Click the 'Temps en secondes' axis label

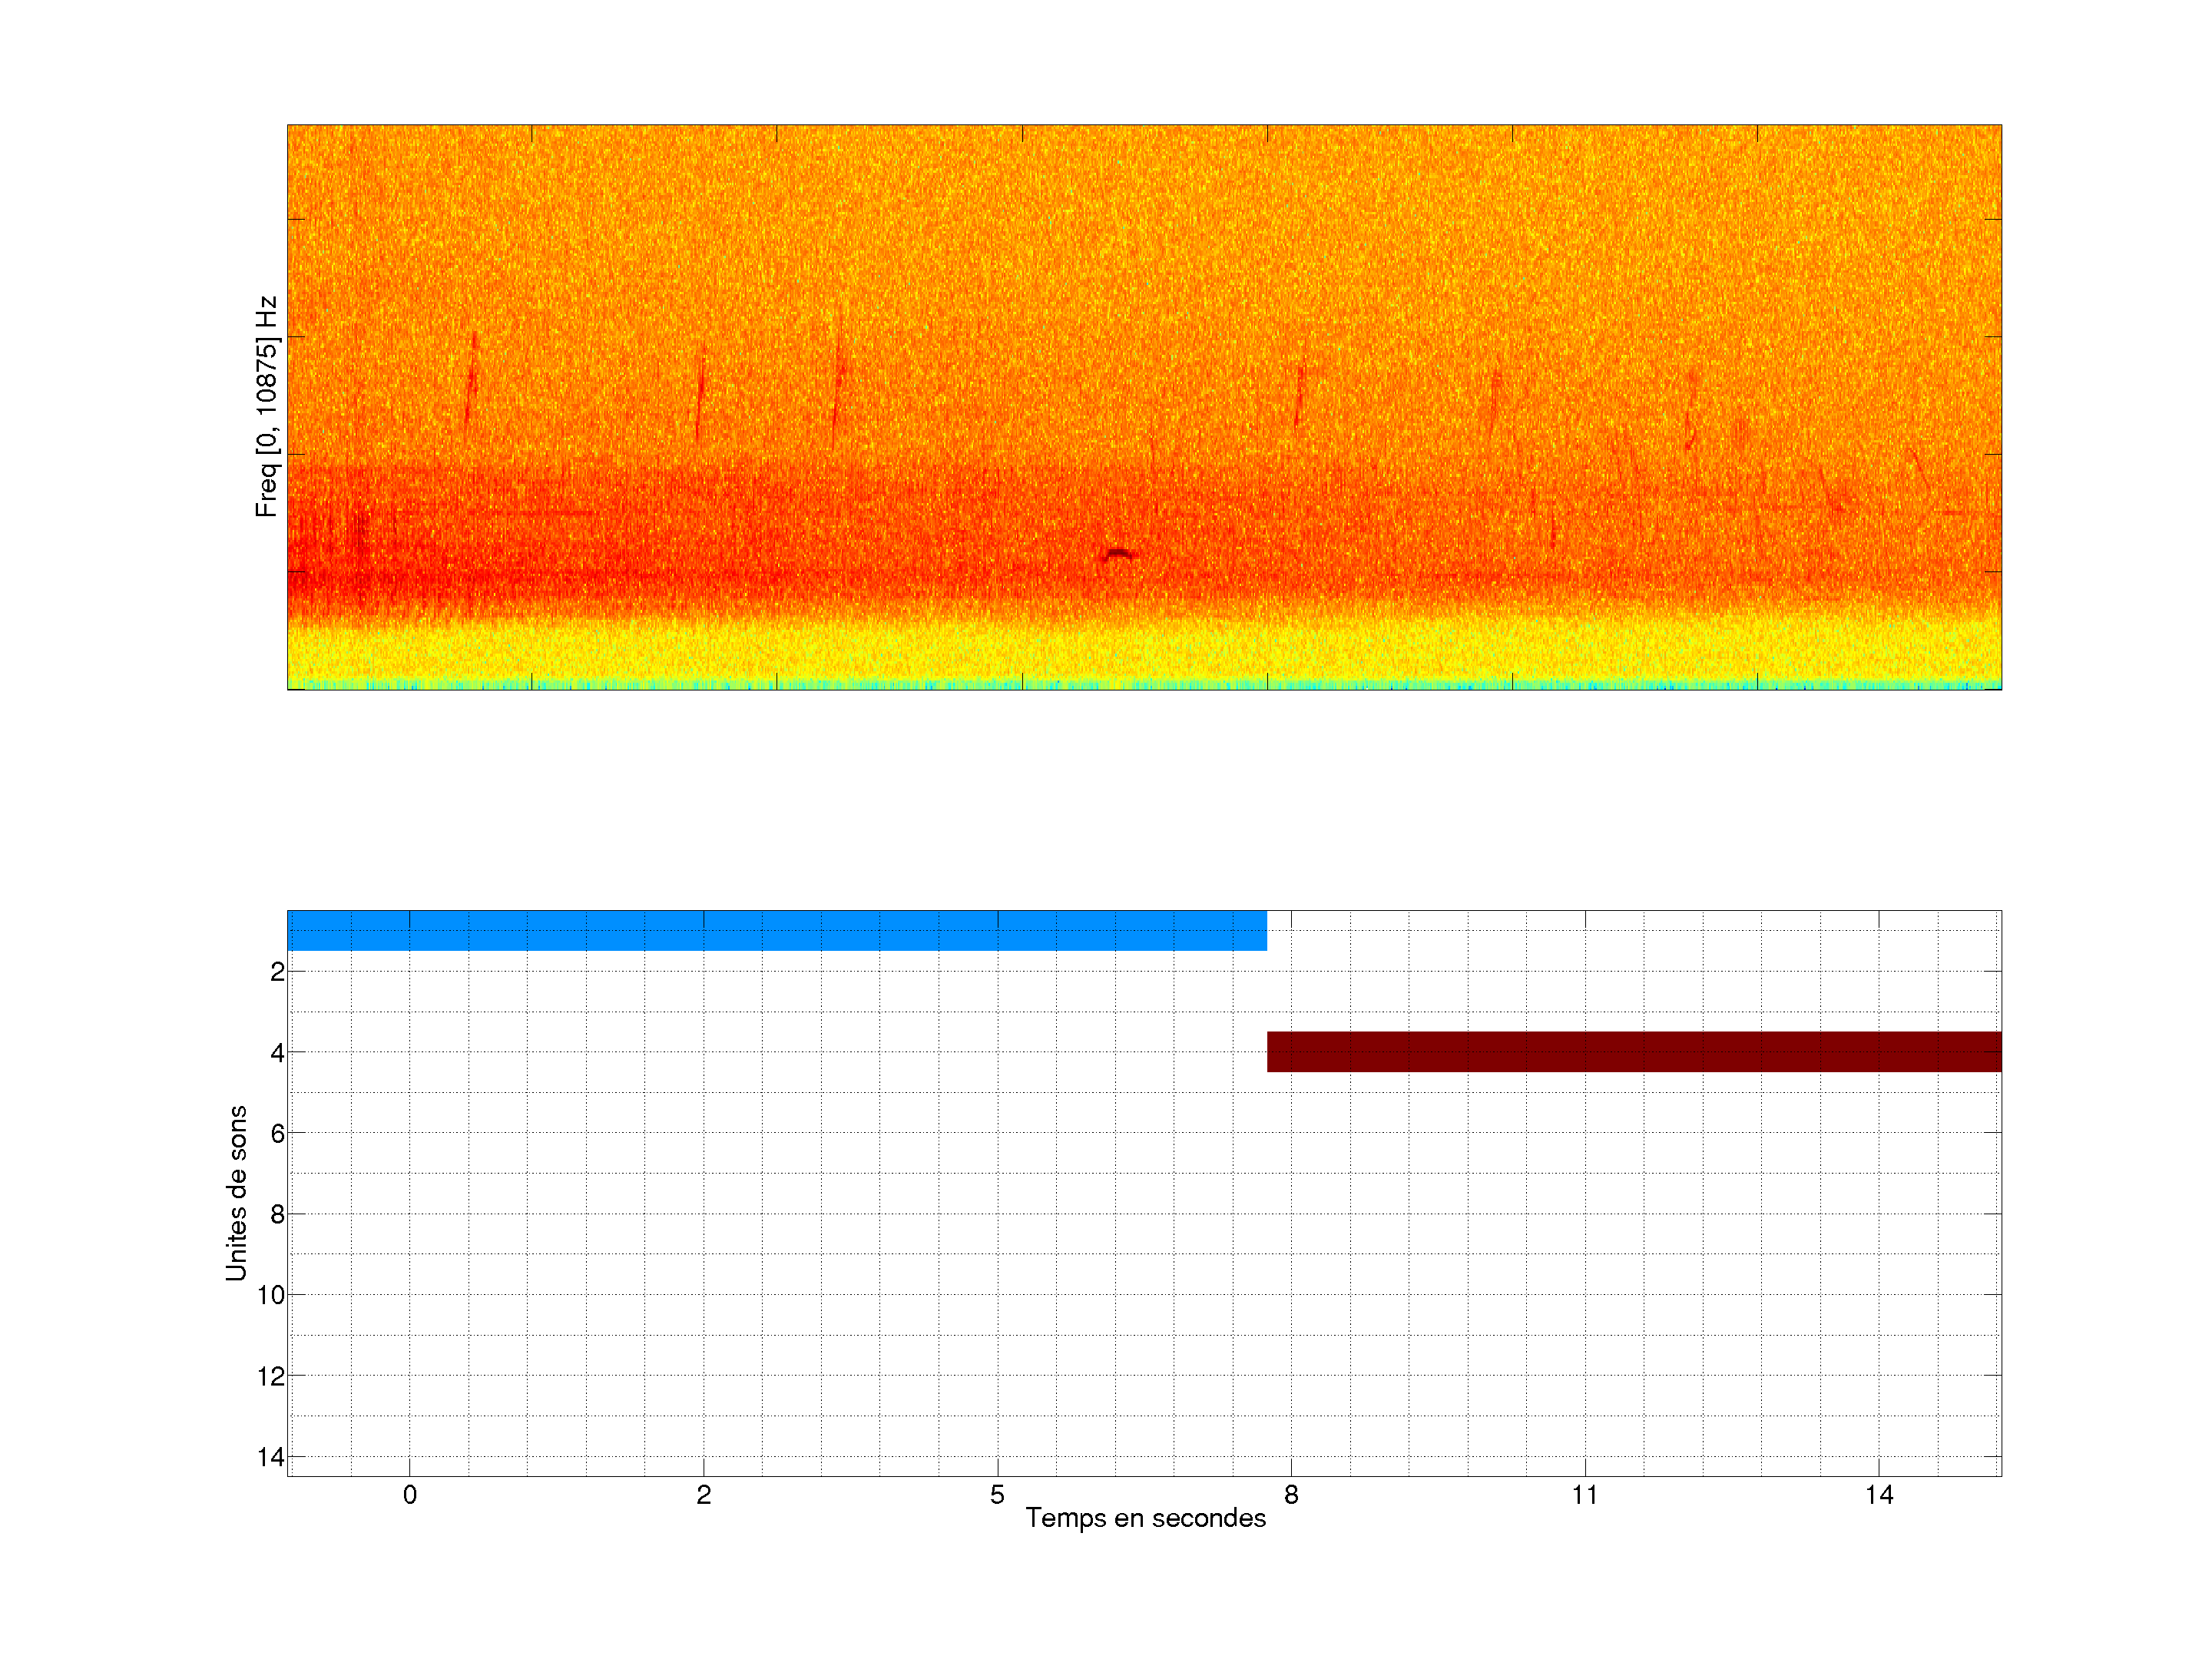coord(1145,1518)
